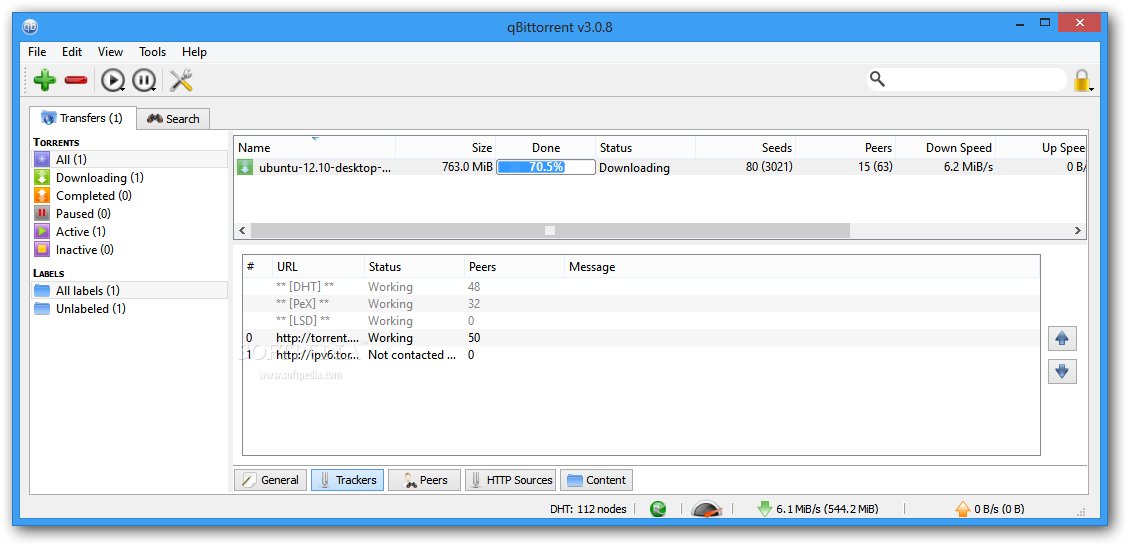Sort torrents by the Done column header
1128x546 pixels.
click(x=545, y=147)
